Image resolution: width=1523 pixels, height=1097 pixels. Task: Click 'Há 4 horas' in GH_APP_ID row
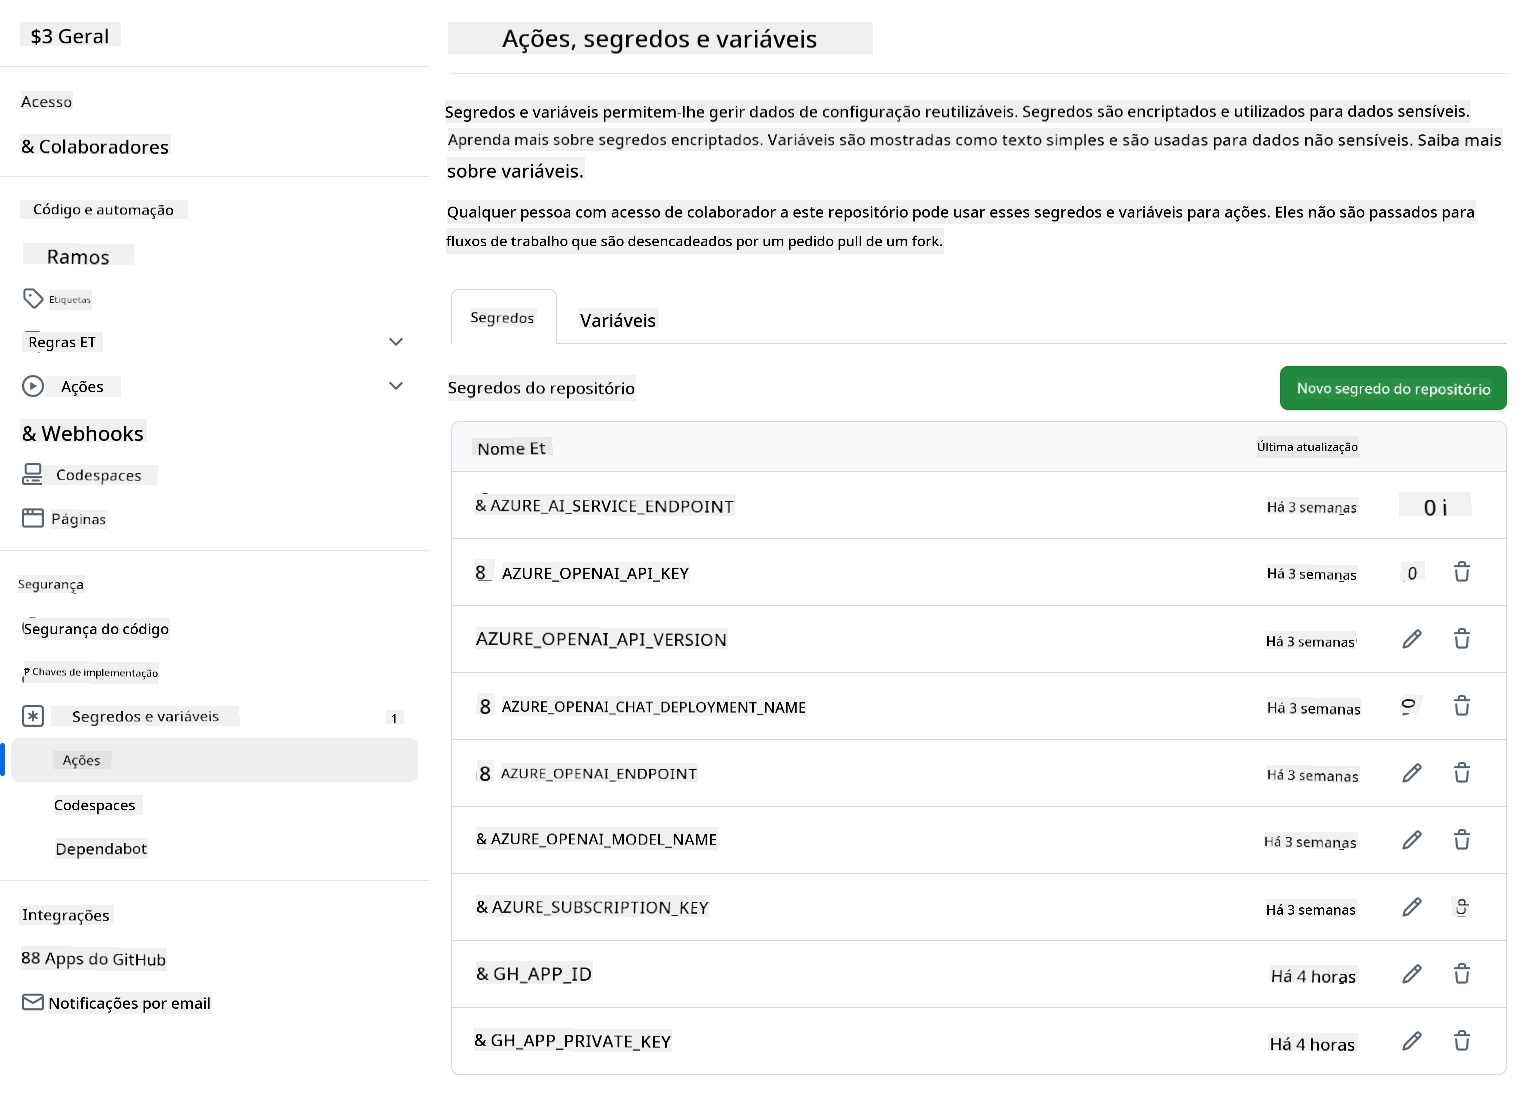(x=1313, y=976)
